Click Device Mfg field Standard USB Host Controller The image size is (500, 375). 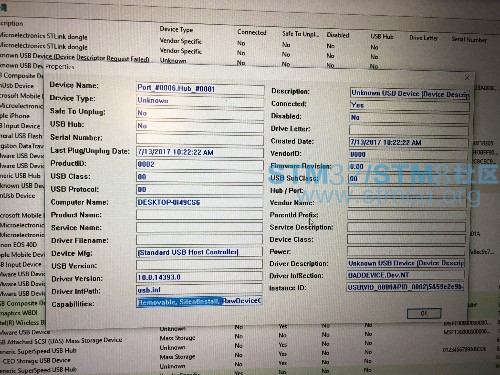coord(200,252)
